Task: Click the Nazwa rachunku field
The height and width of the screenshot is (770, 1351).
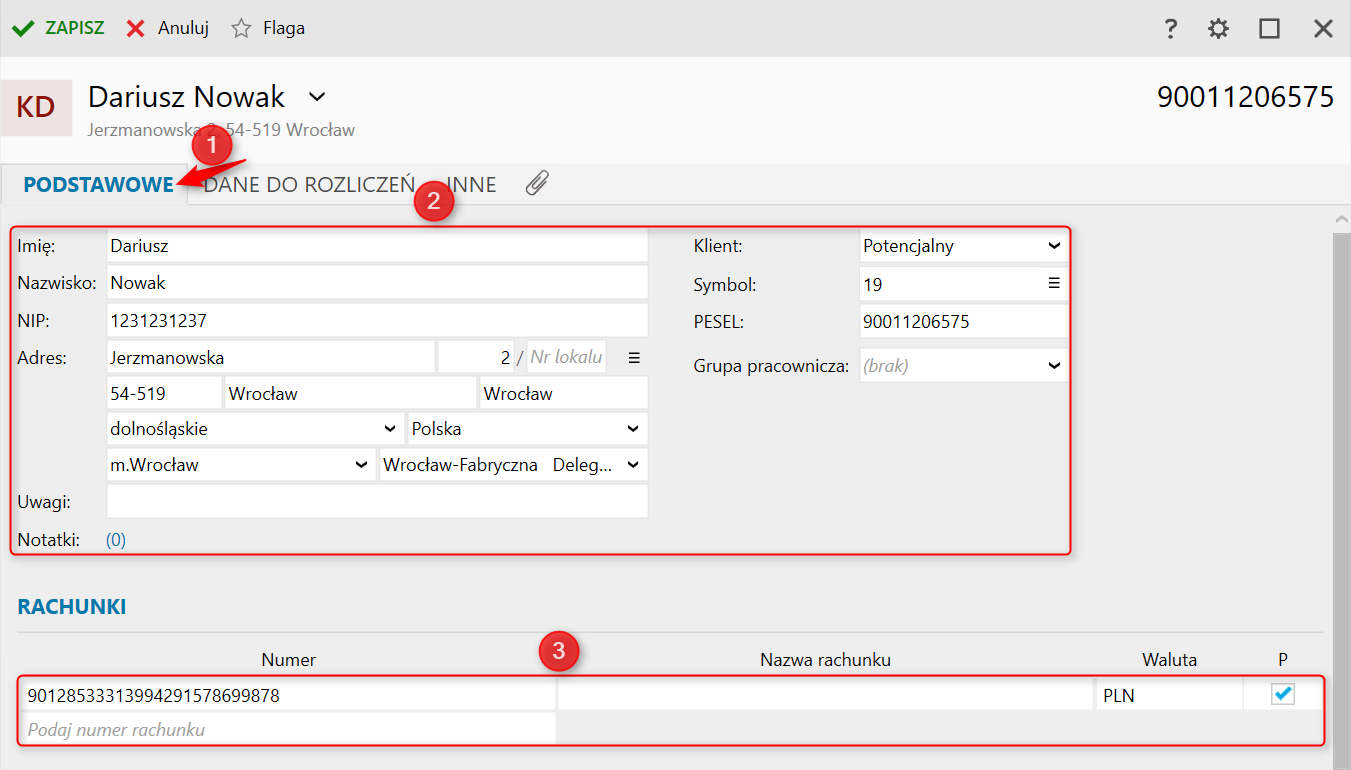Action: pyautogui.click(x=825, y=696)
